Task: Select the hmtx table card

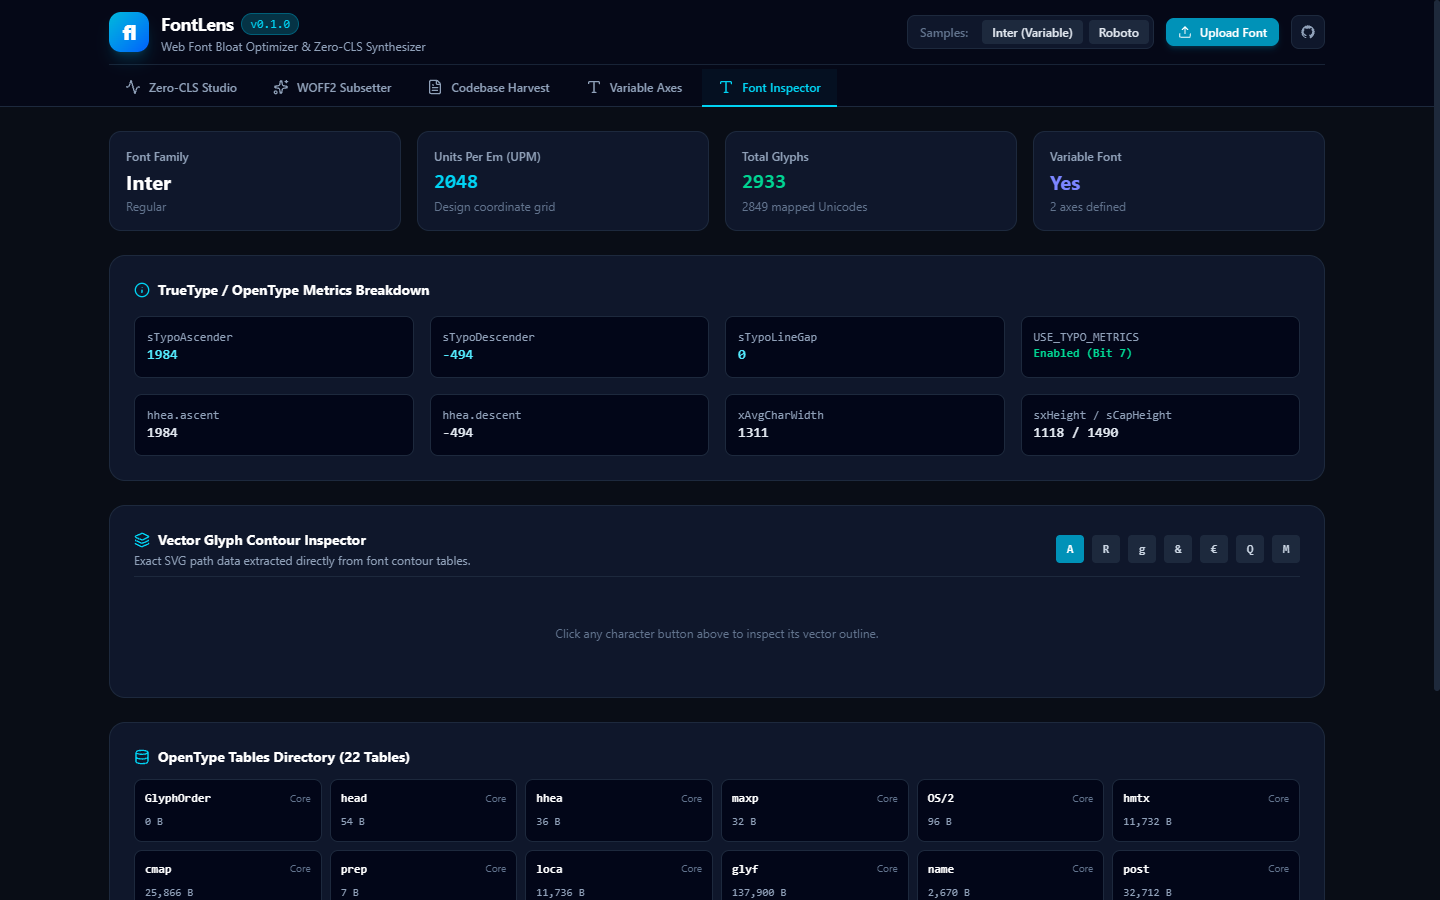Action: (x=1206, y=810)
